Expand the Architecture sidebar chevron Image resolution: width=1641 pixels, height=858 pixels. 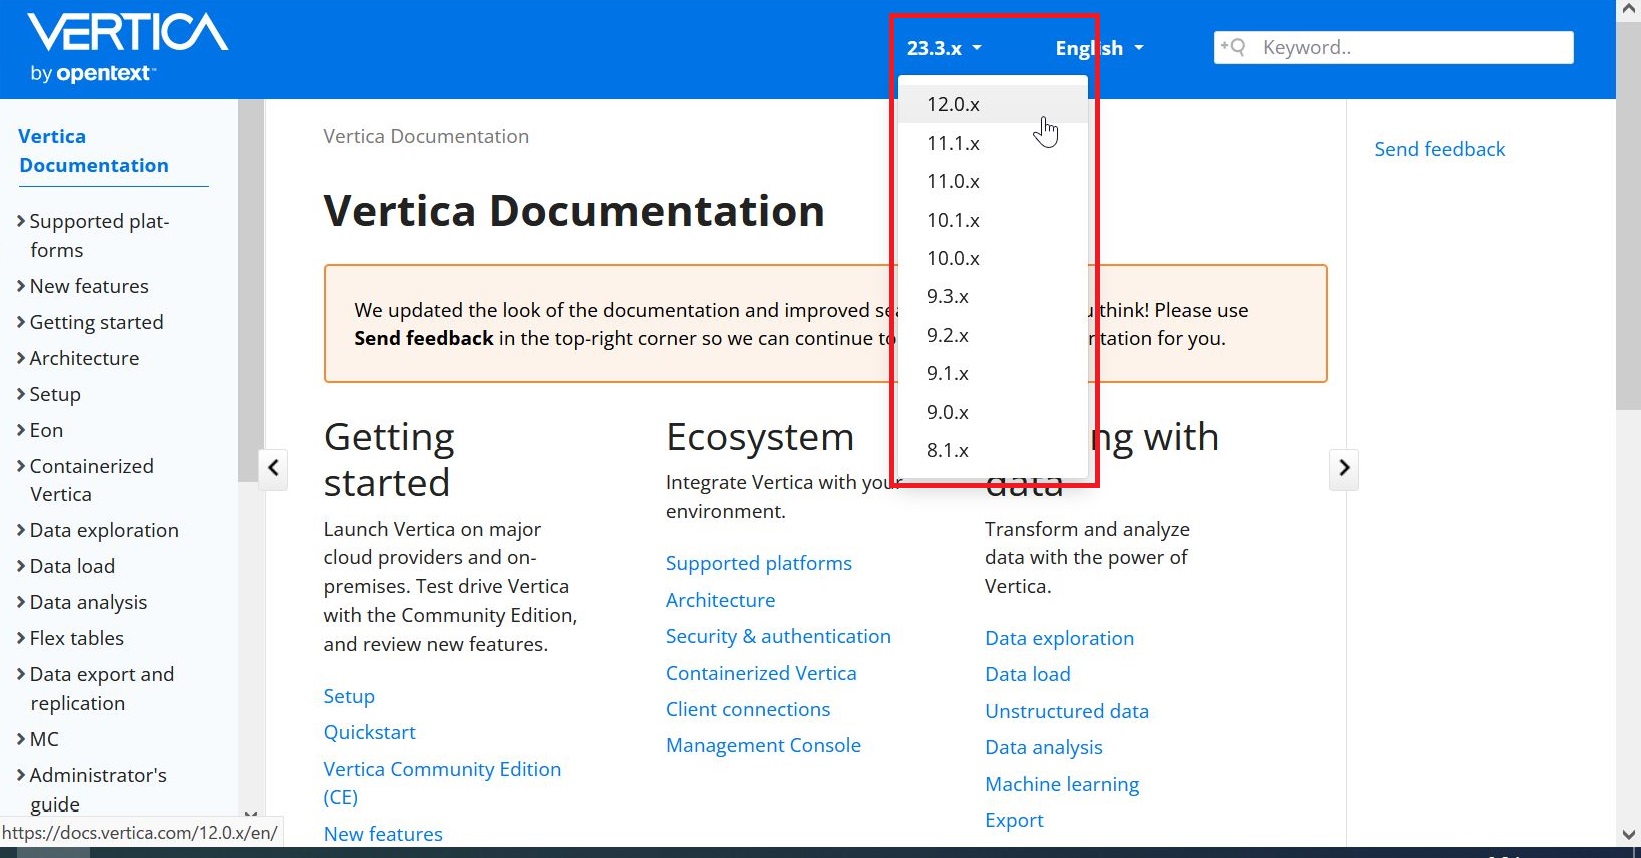click(x=21, y=358)
